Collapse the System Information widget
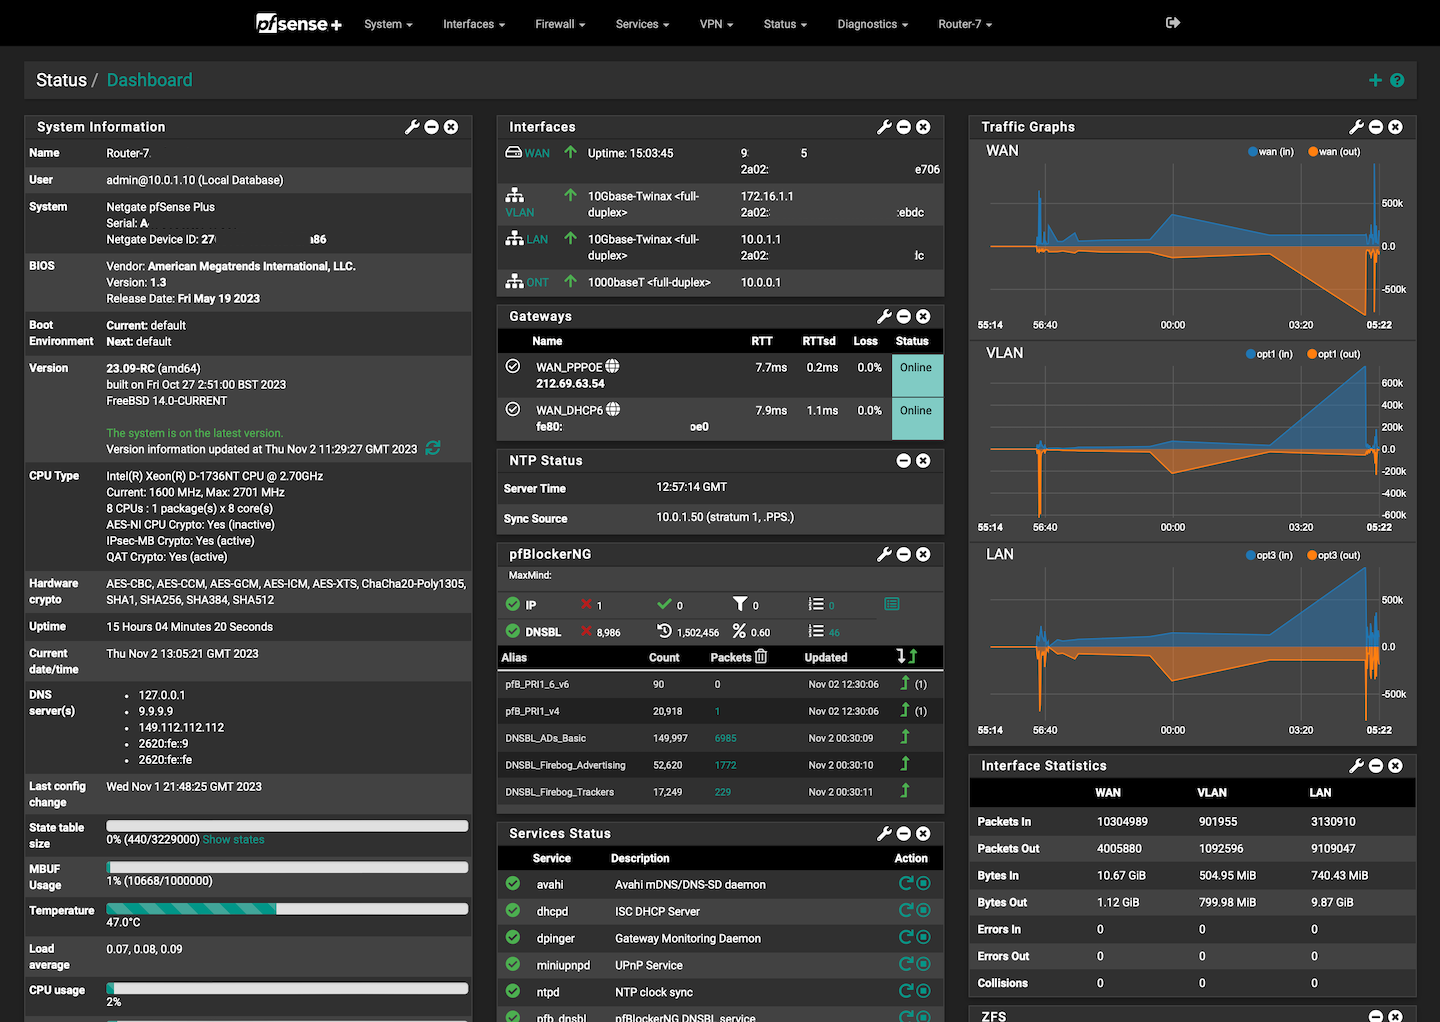This screenshot has height=1022, width=1440. click(432, 127)
